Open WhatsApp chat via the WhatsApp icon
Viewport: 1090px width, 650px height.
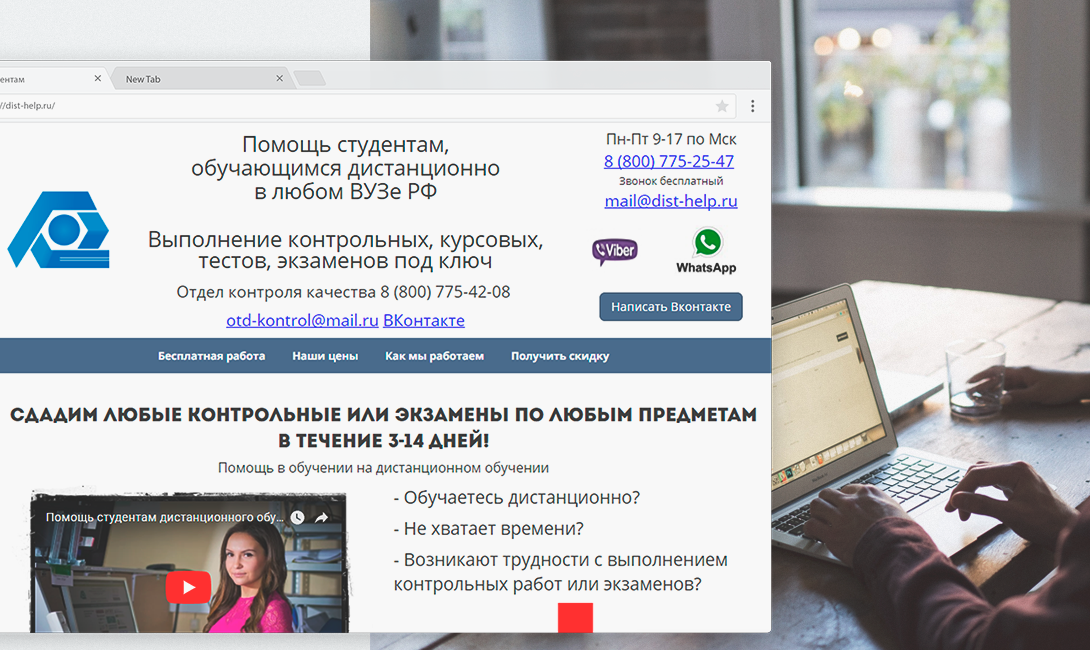click(x=706, y=251)
